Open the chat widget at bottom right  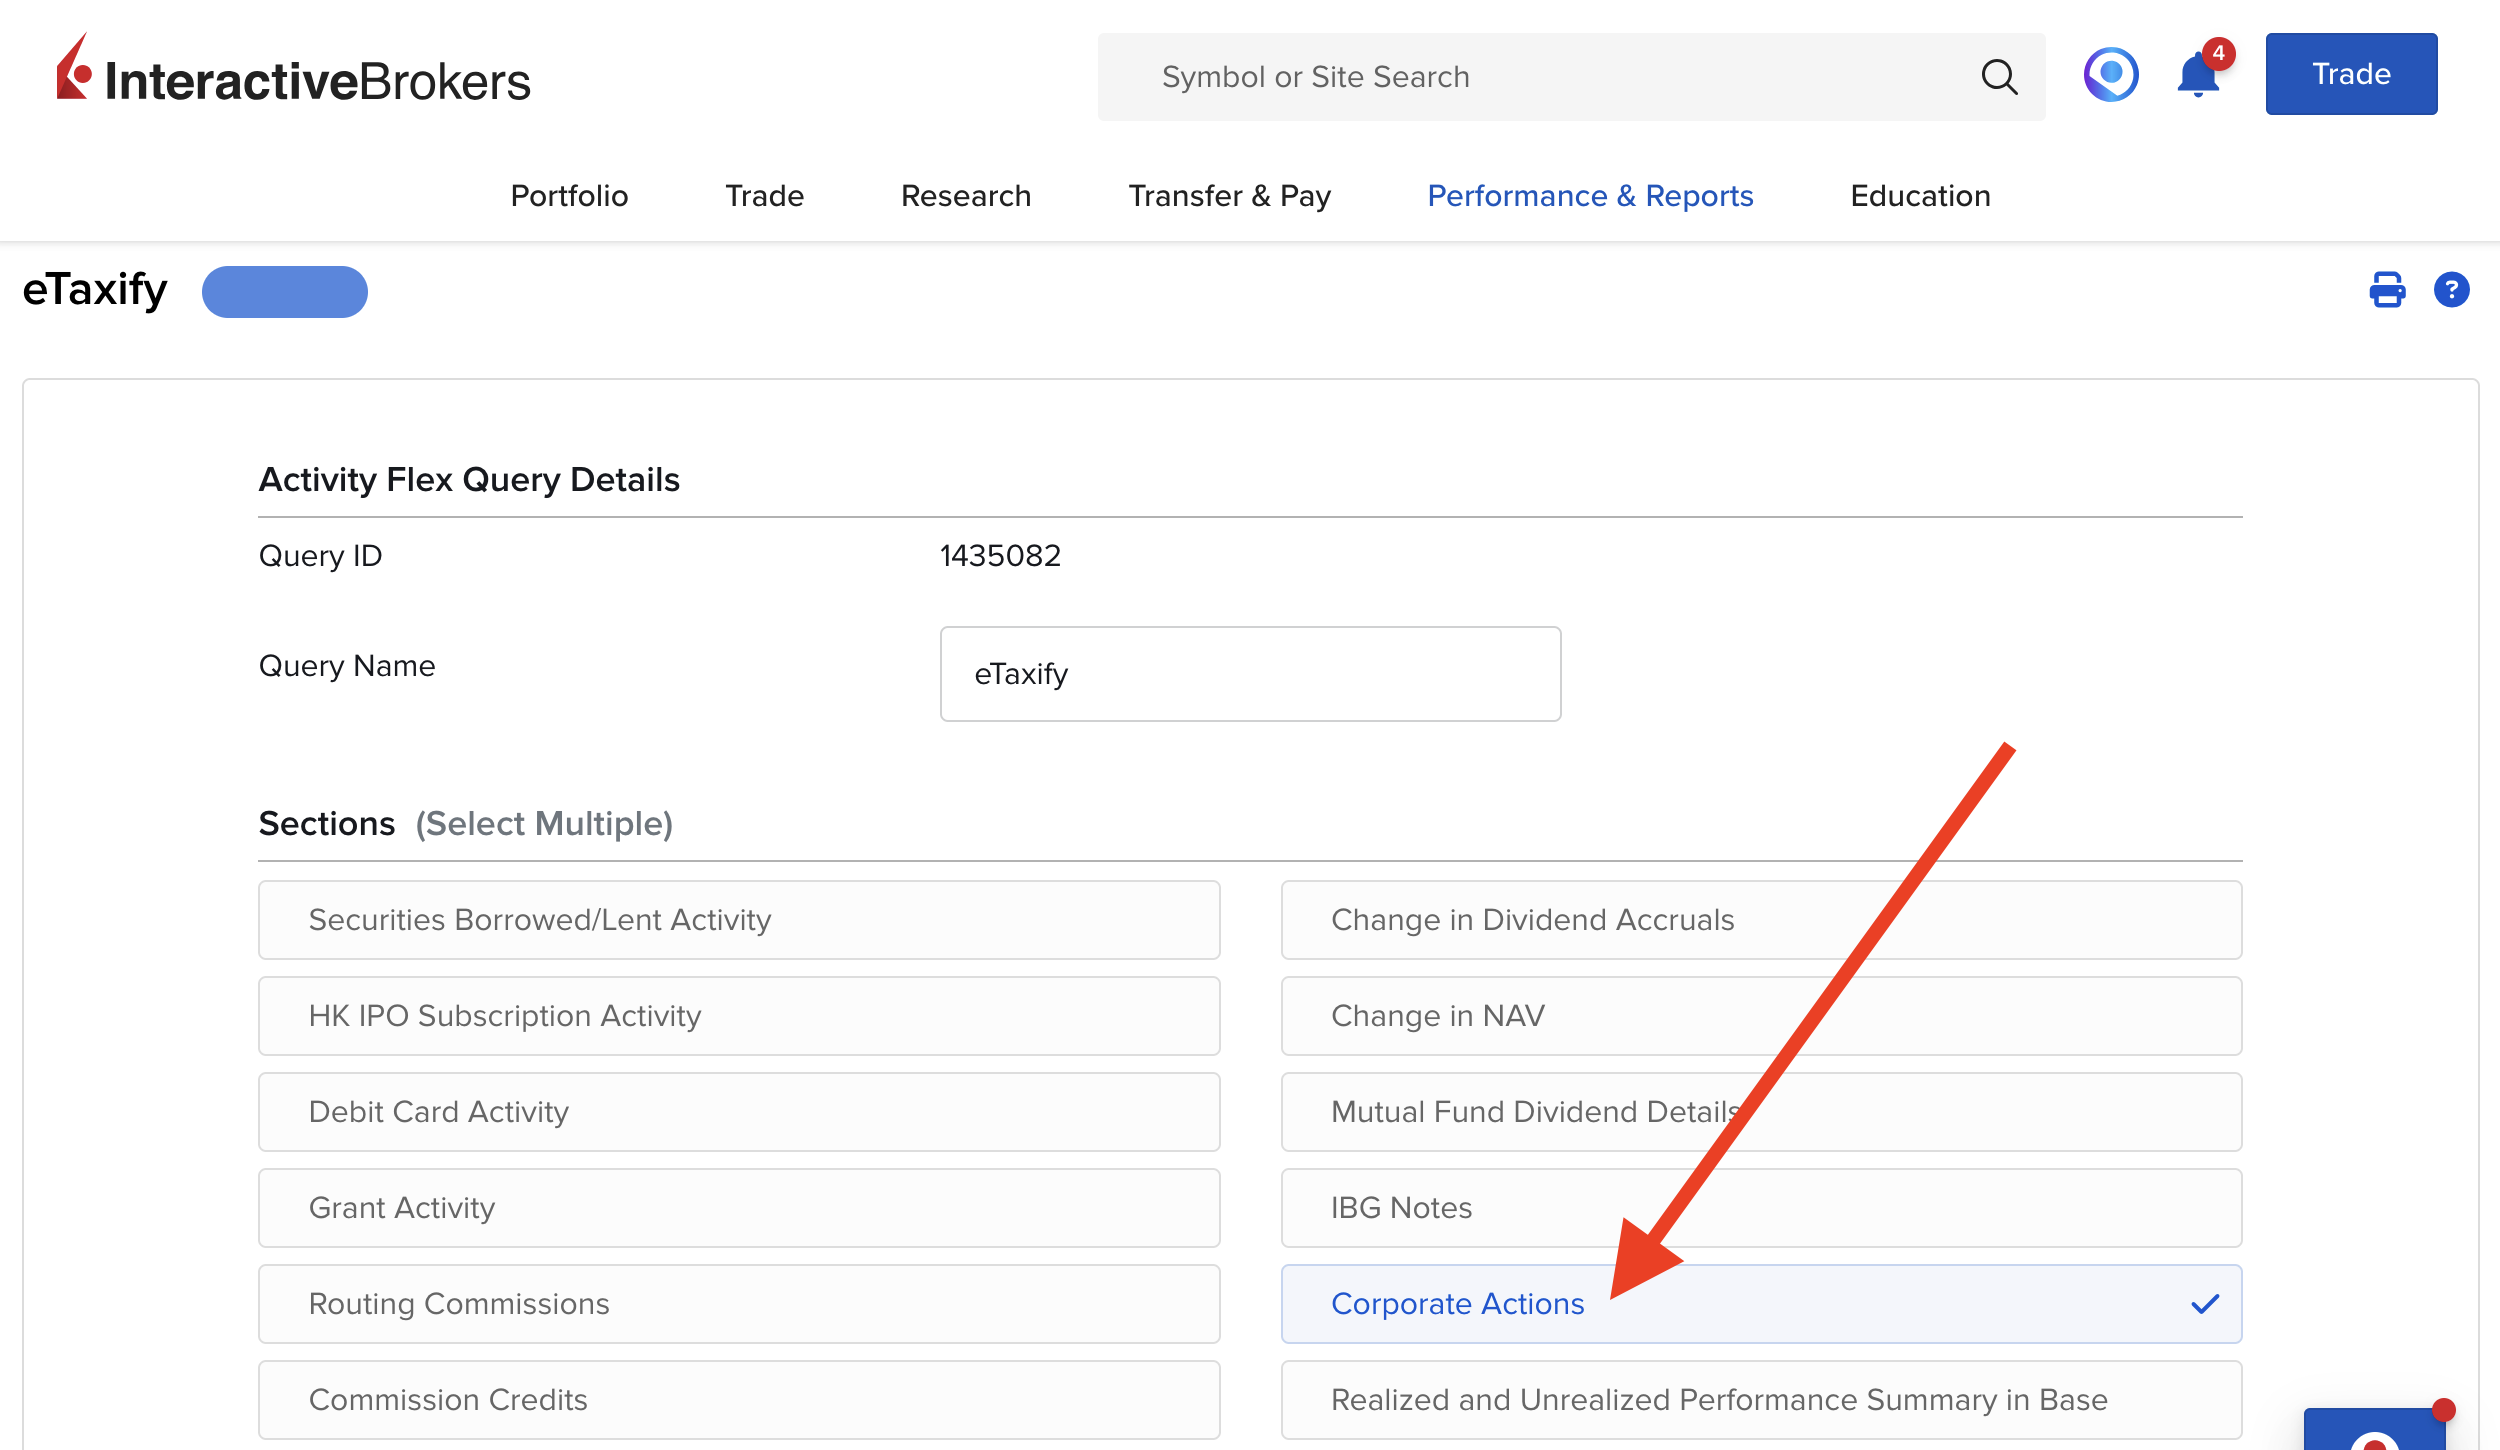coord(2375,1428)
